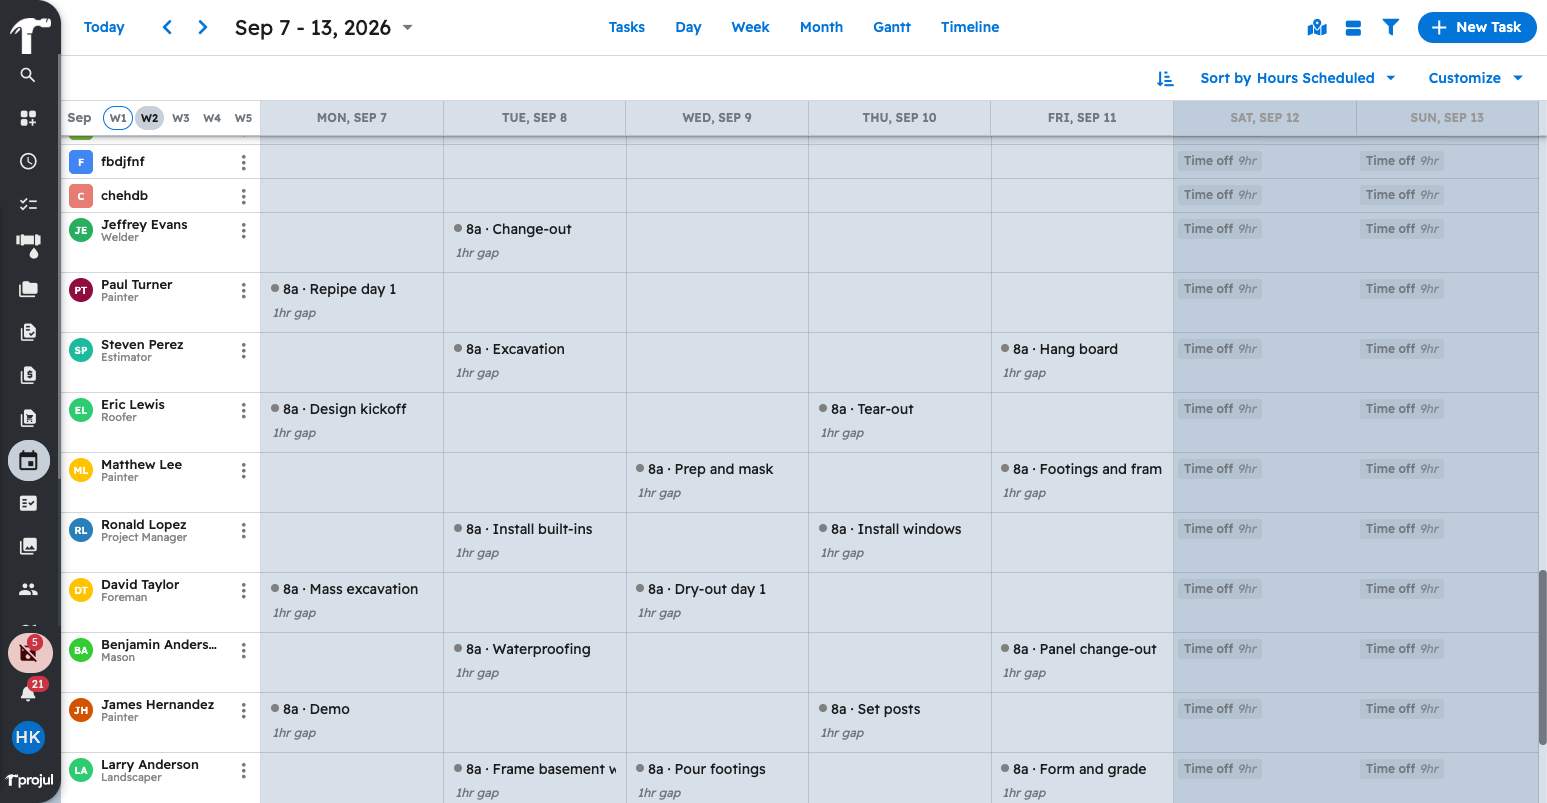Viewport: 1547px width, 803px height.
Task: Open notifications bell showing 21
Action: point(29,692)
